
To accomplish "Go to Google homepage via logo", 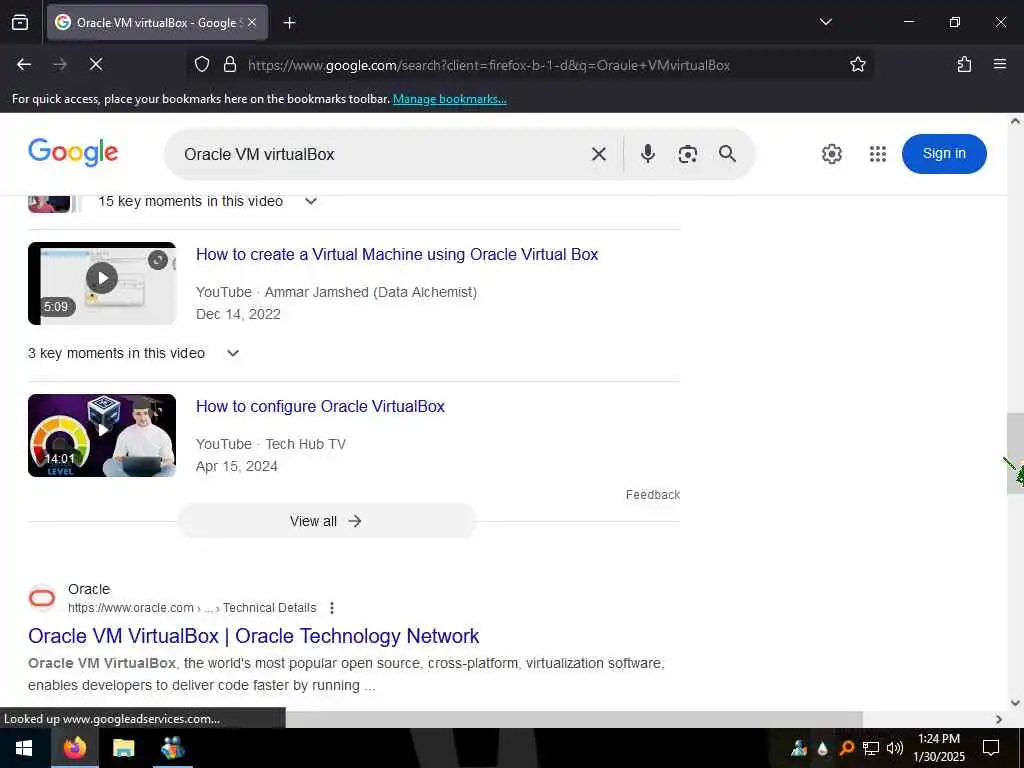I will point(73,153).
